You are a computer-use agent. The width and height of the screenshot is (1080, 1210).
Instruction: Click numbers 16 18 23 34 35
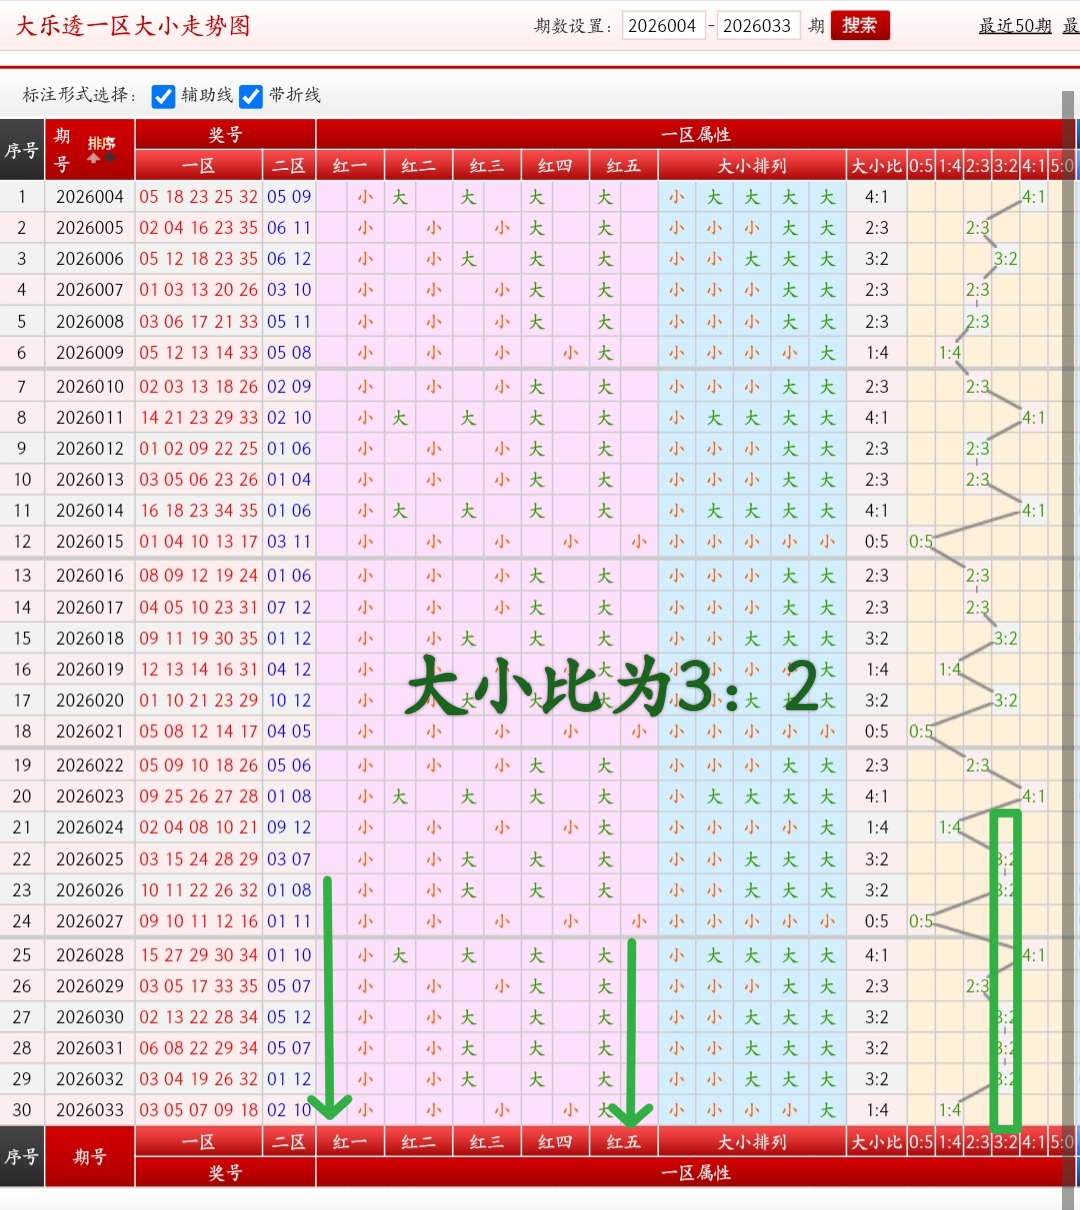click(x=198, y=510)
